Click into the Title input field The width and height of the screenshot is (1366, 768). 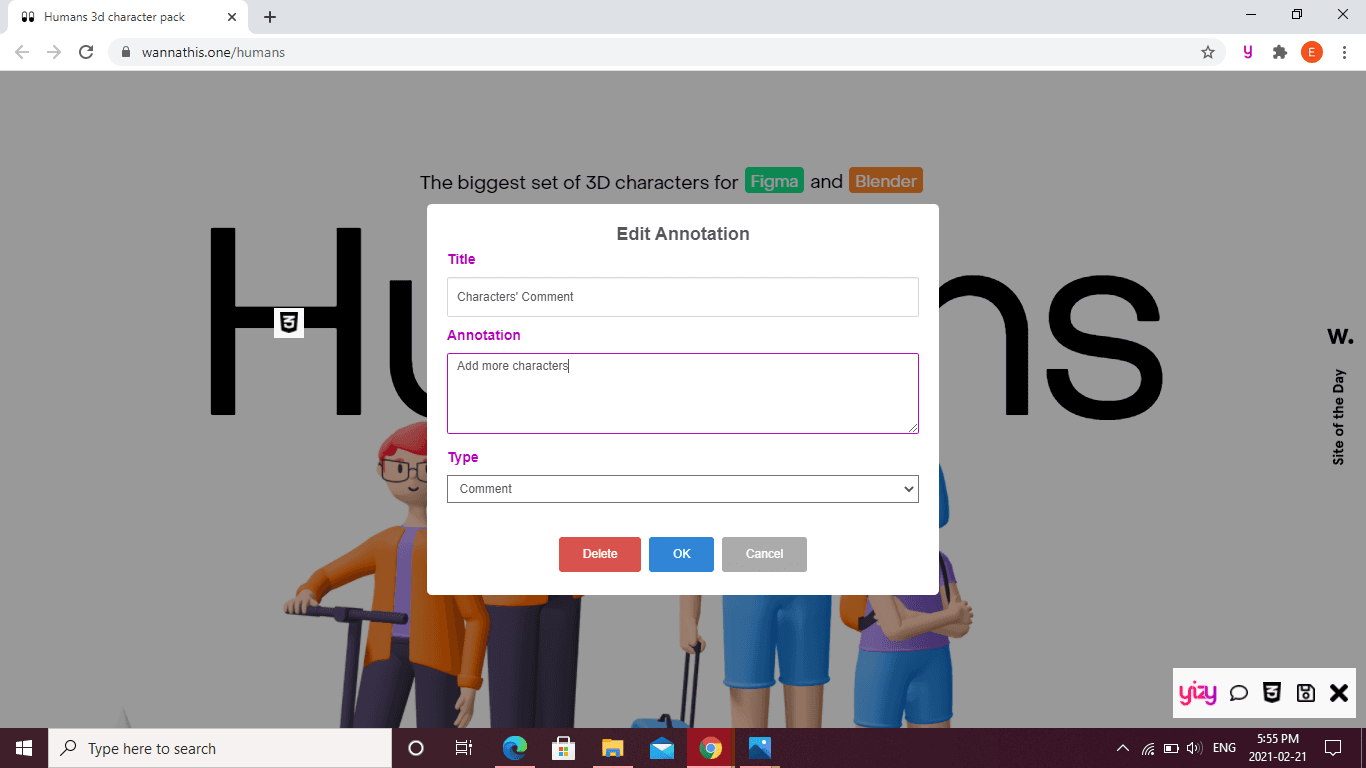(x=682, y=297)
